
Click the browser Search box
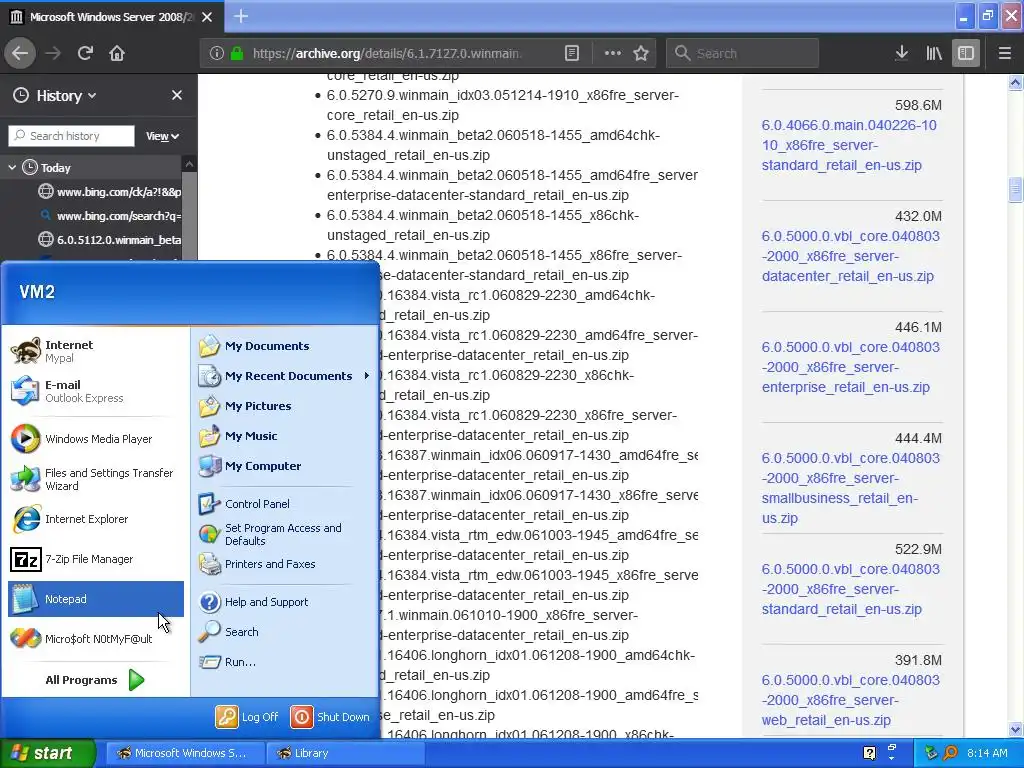(x=743, y=54)
